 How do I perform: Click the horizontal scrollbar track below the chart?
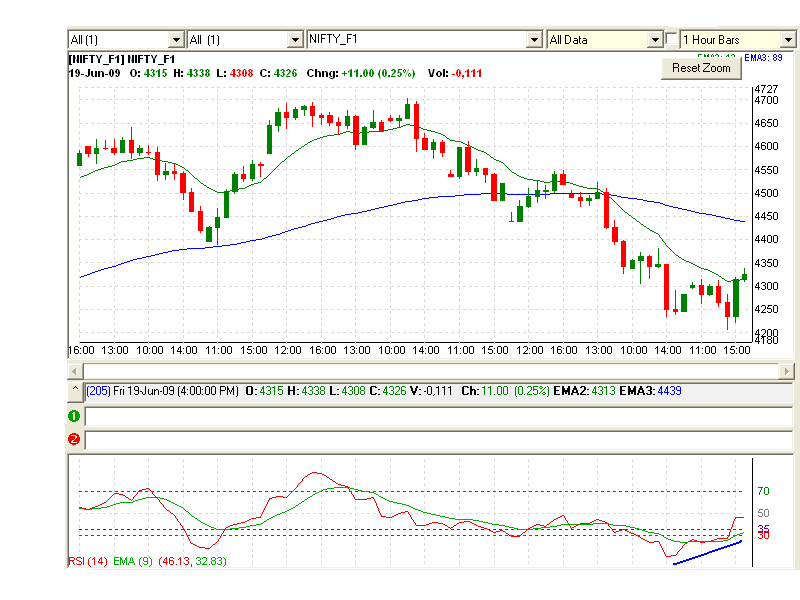tap(431, 371)
